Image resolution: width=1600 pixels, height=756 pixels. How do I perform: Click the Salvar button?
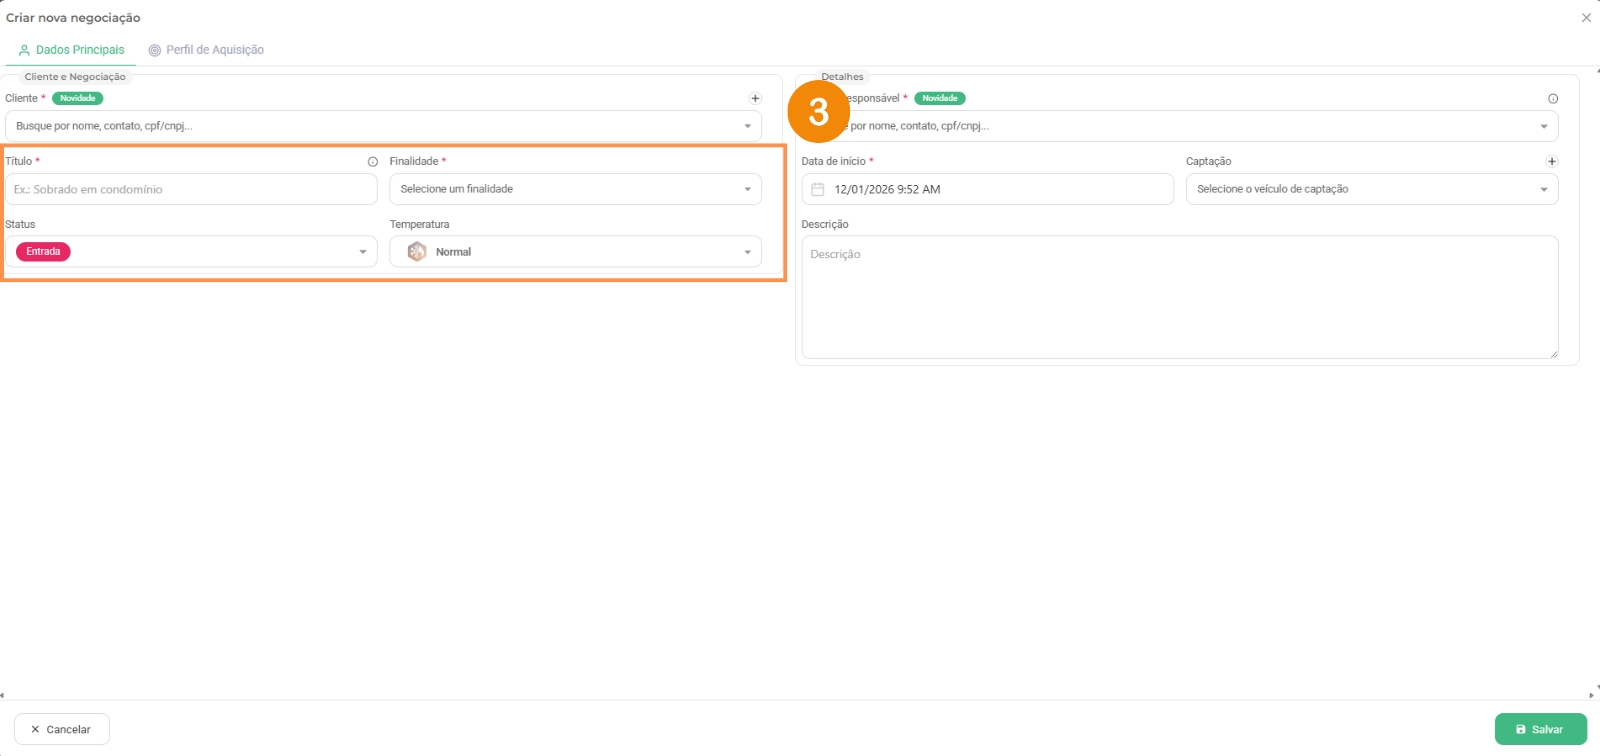pos(1540,729)
